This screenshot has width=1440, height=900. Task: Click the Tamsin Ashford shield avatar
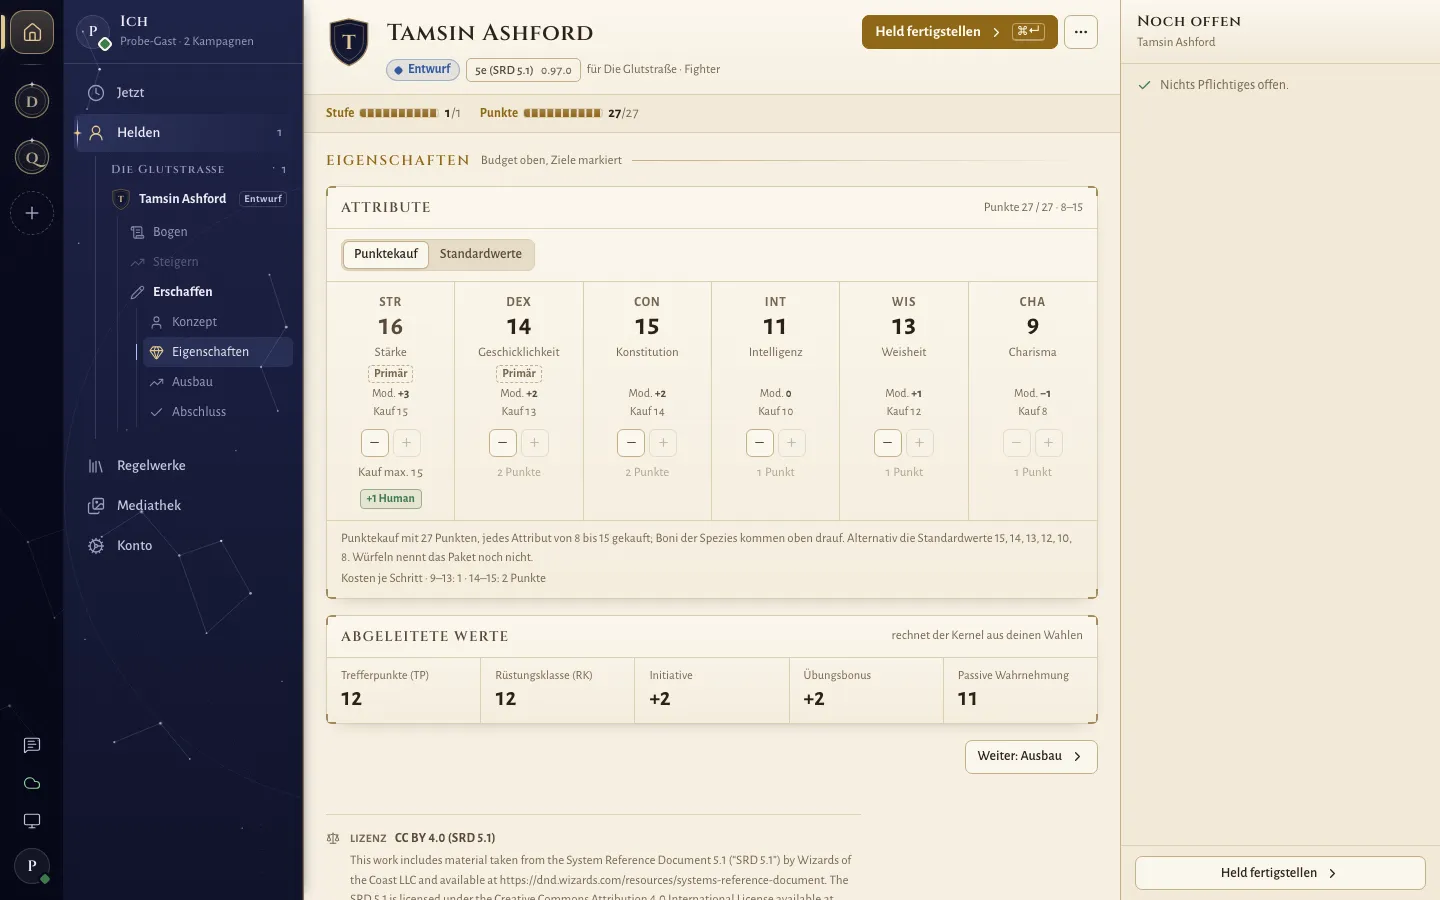click(x=349, y=42)
